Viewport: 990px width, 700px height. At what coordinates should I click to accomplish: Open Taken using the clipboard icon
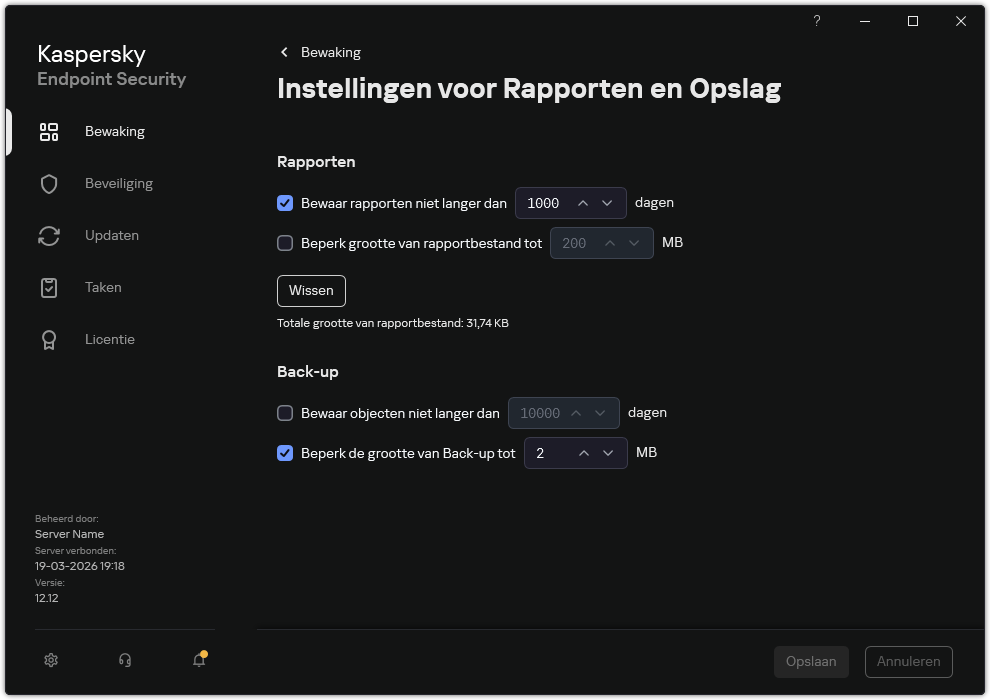coord(48,287)
